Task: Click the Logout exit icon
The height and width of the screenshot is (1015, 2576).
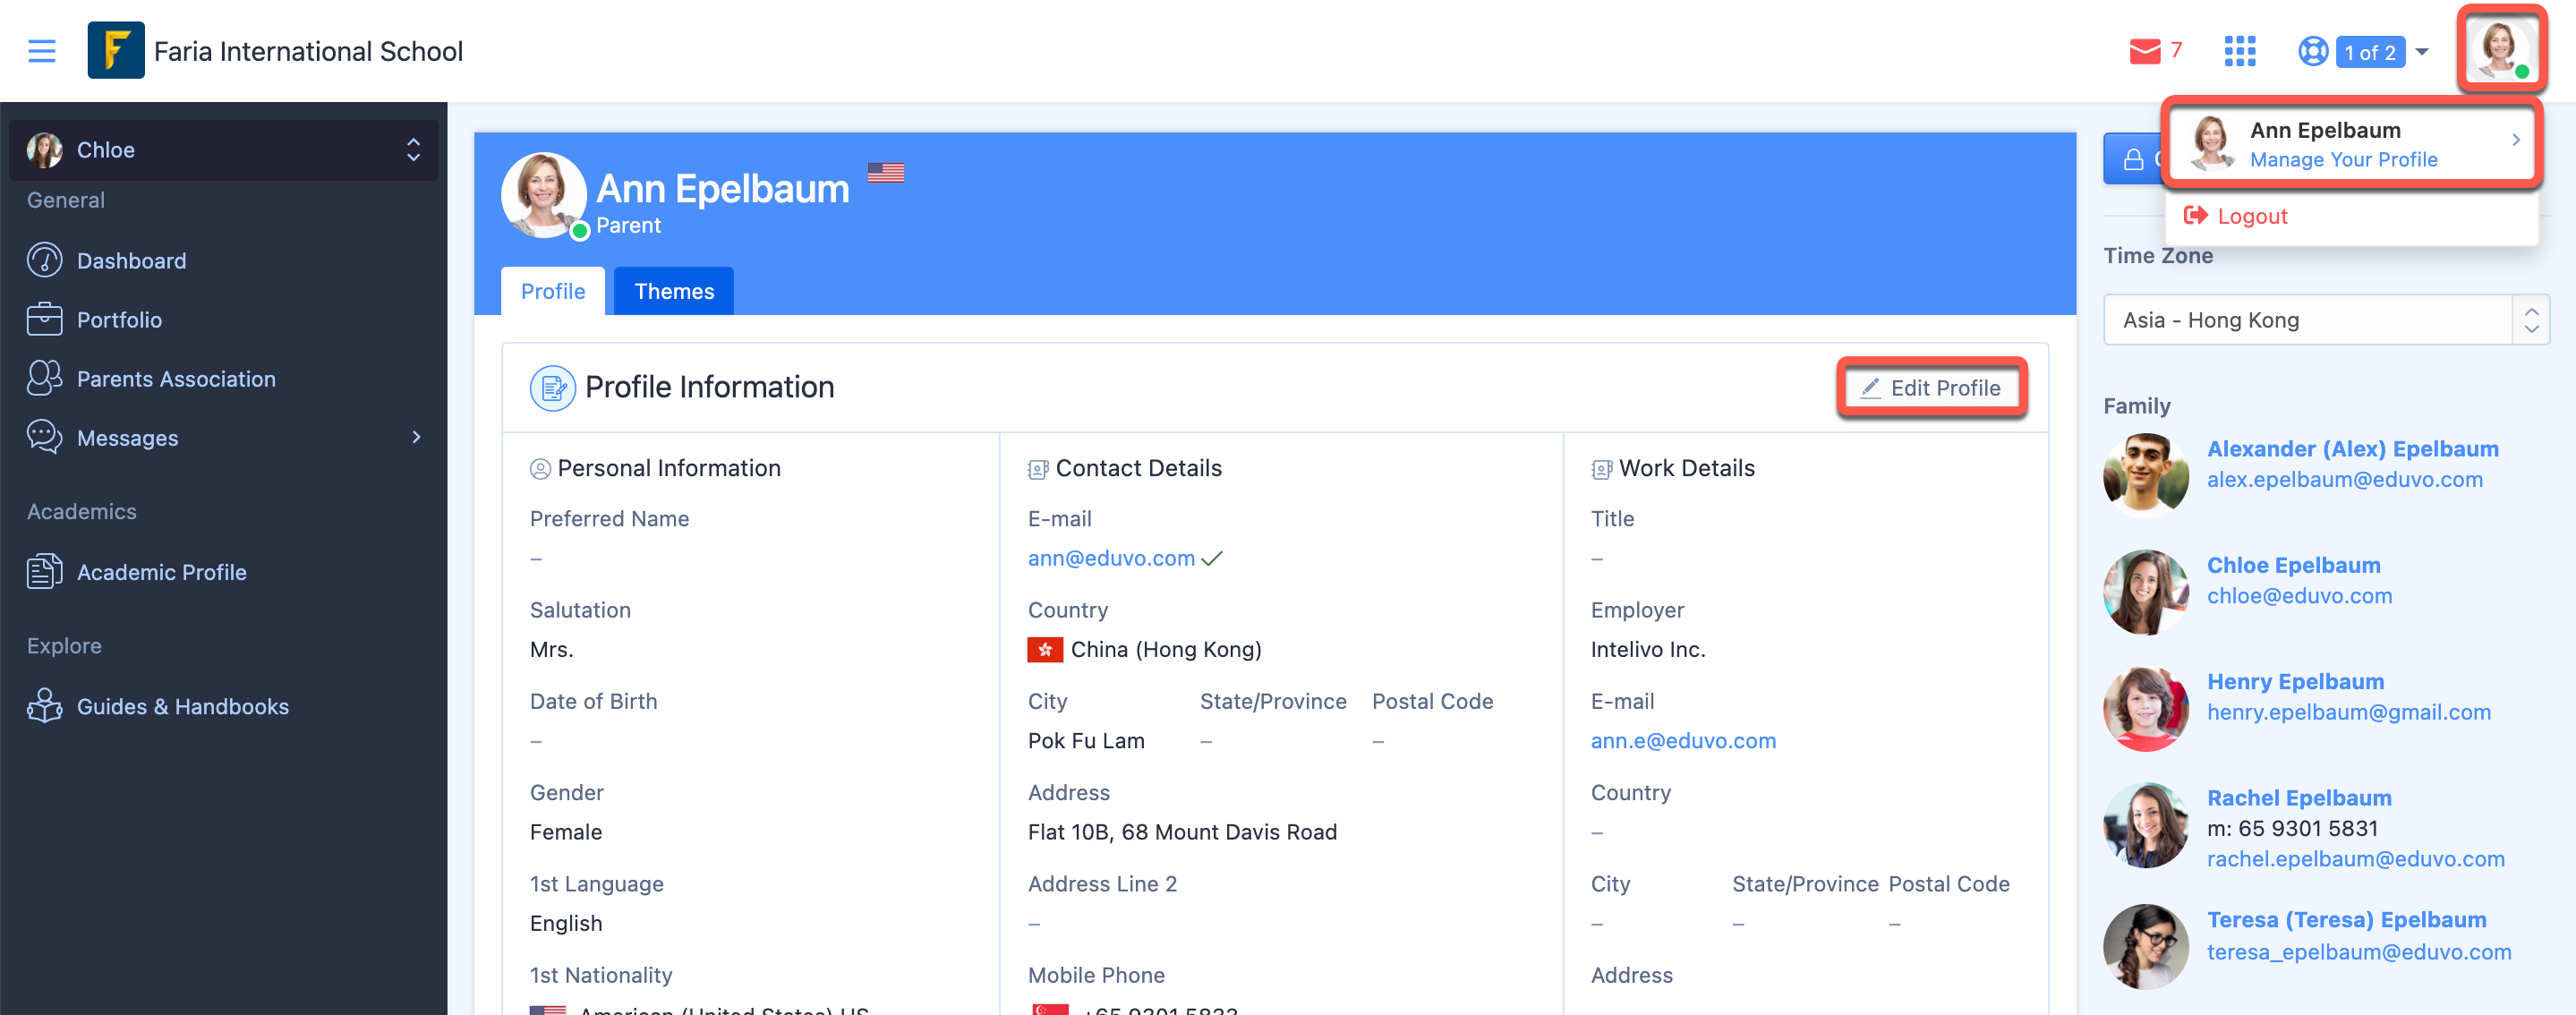Action: (2195, 215)
